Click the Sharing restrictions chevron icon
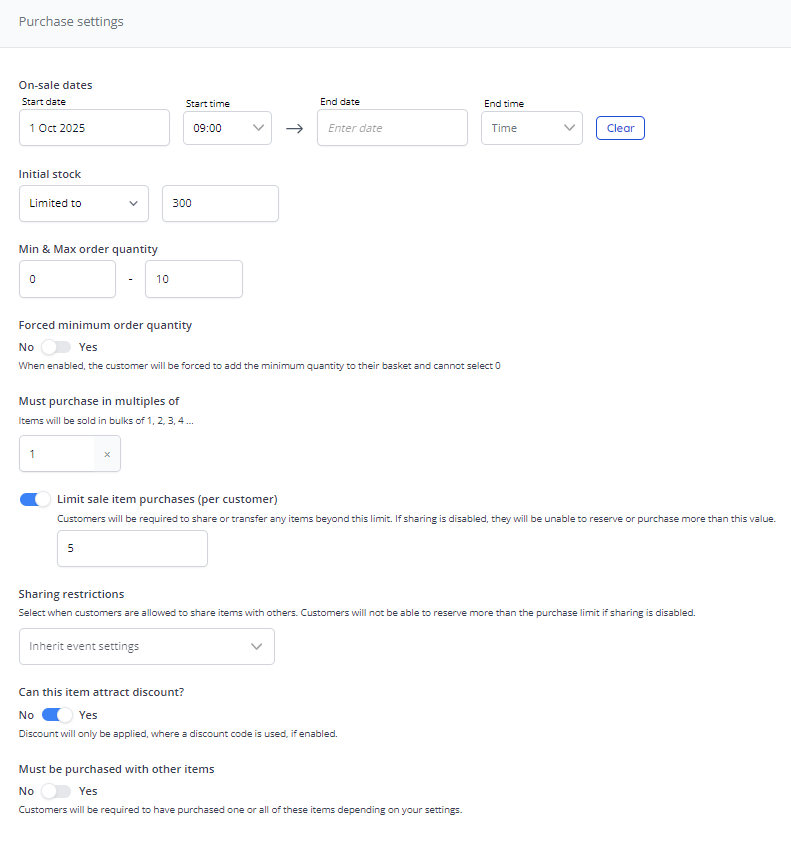The height and width of the screenshot is (843, 791). point(257,647)
